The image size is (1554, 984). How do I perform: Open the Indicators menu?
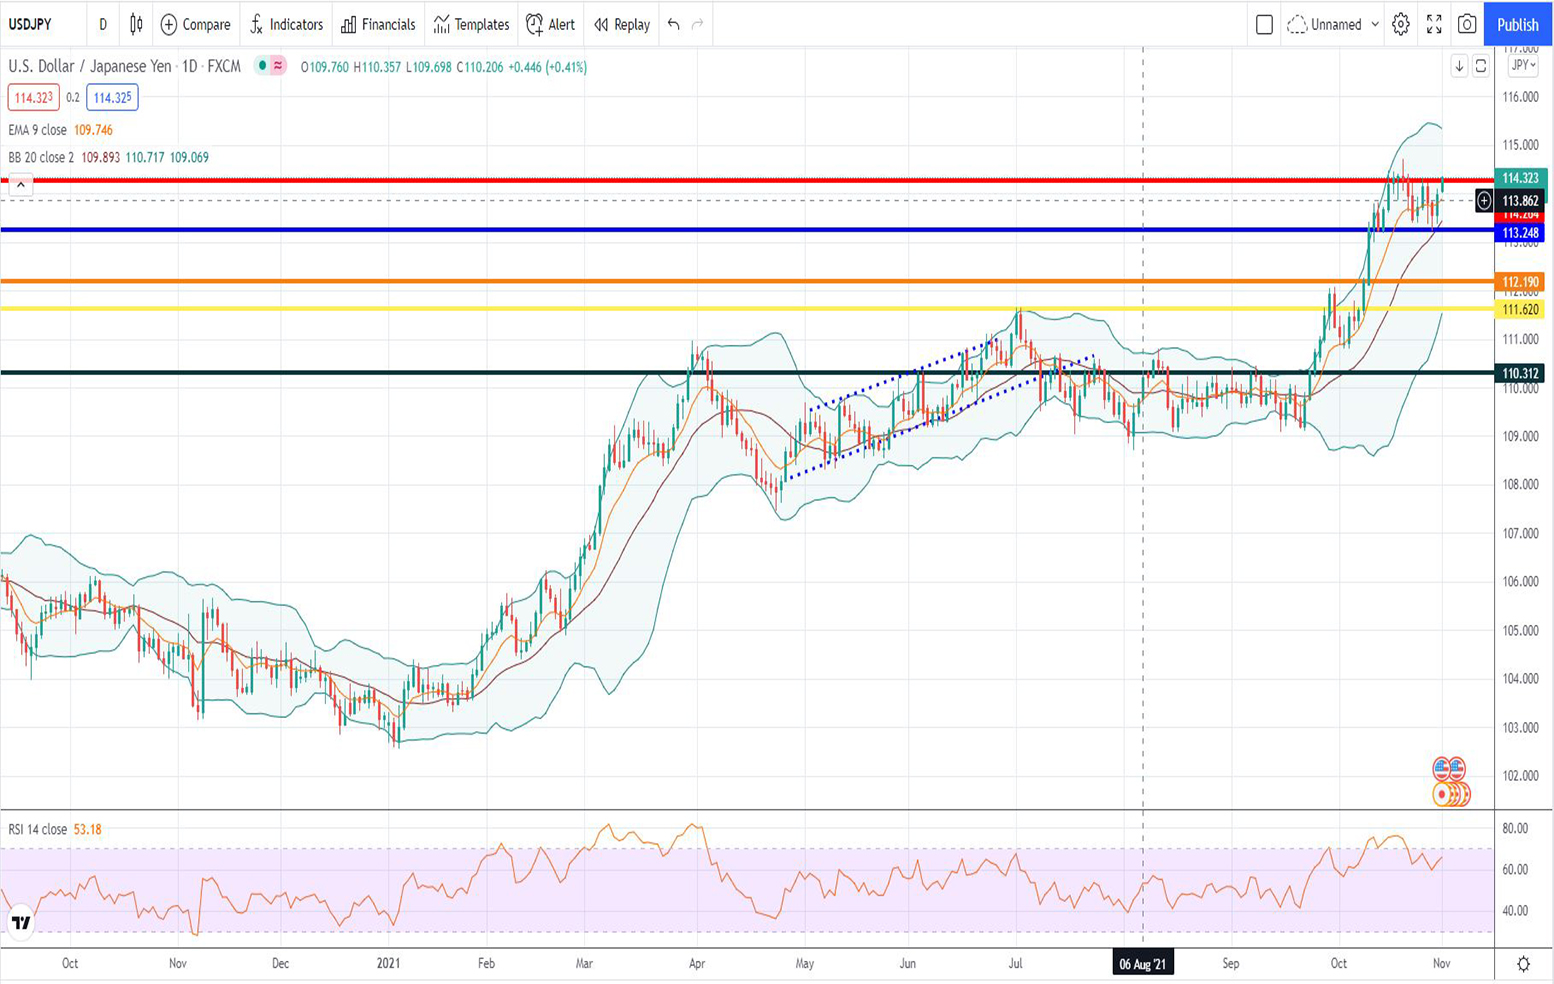coord(286,24)
